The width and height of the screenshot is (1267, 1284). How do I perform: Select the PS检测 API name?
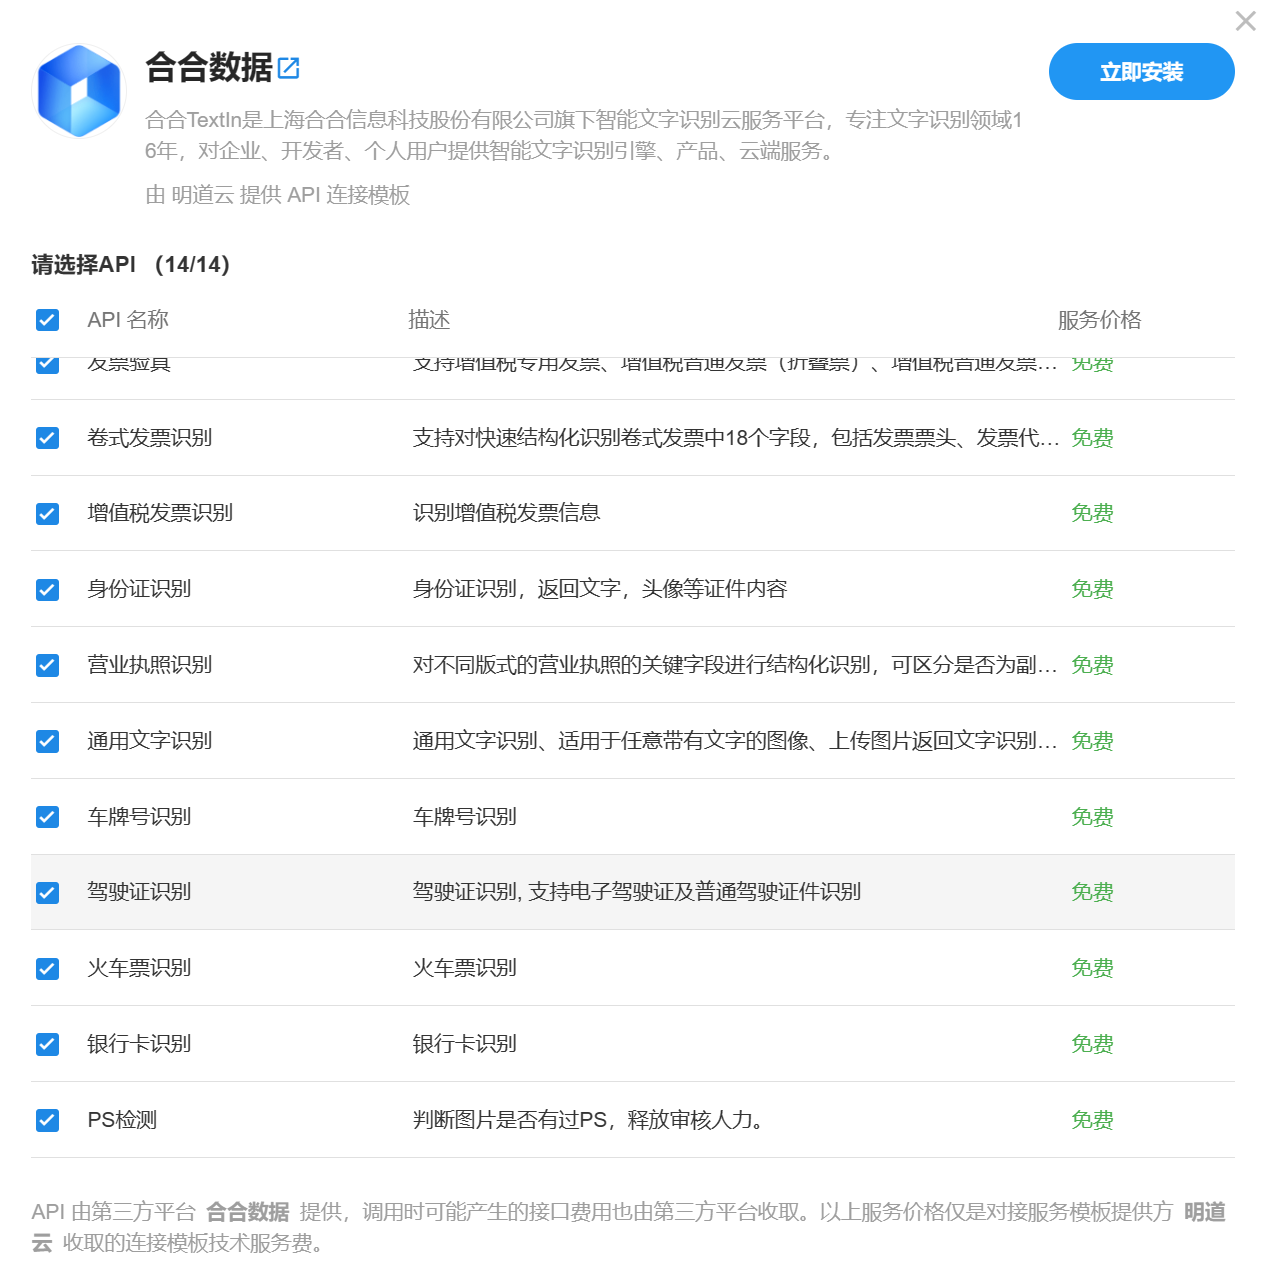(122, 1120)
